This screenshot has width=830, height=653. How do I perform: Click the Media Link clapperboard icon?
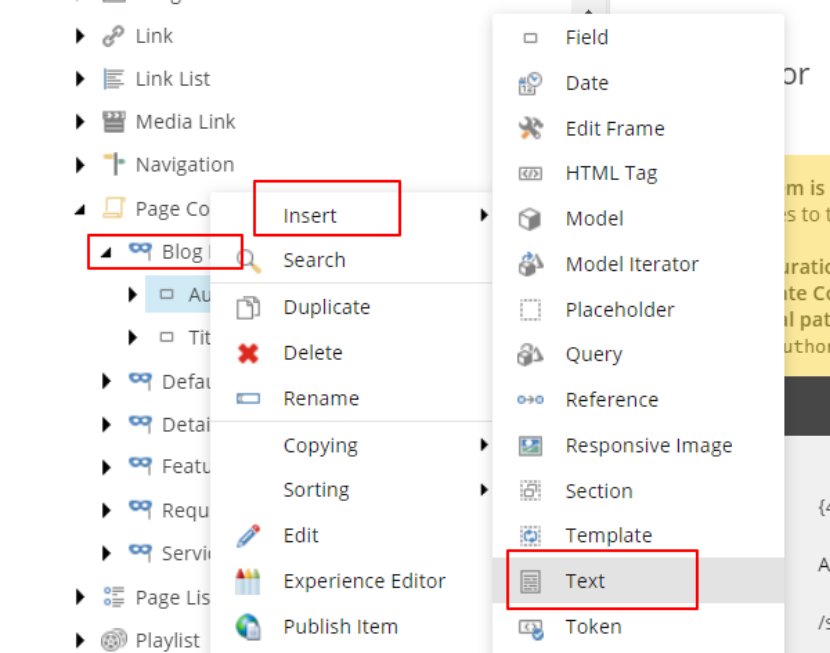click(113, 122)
